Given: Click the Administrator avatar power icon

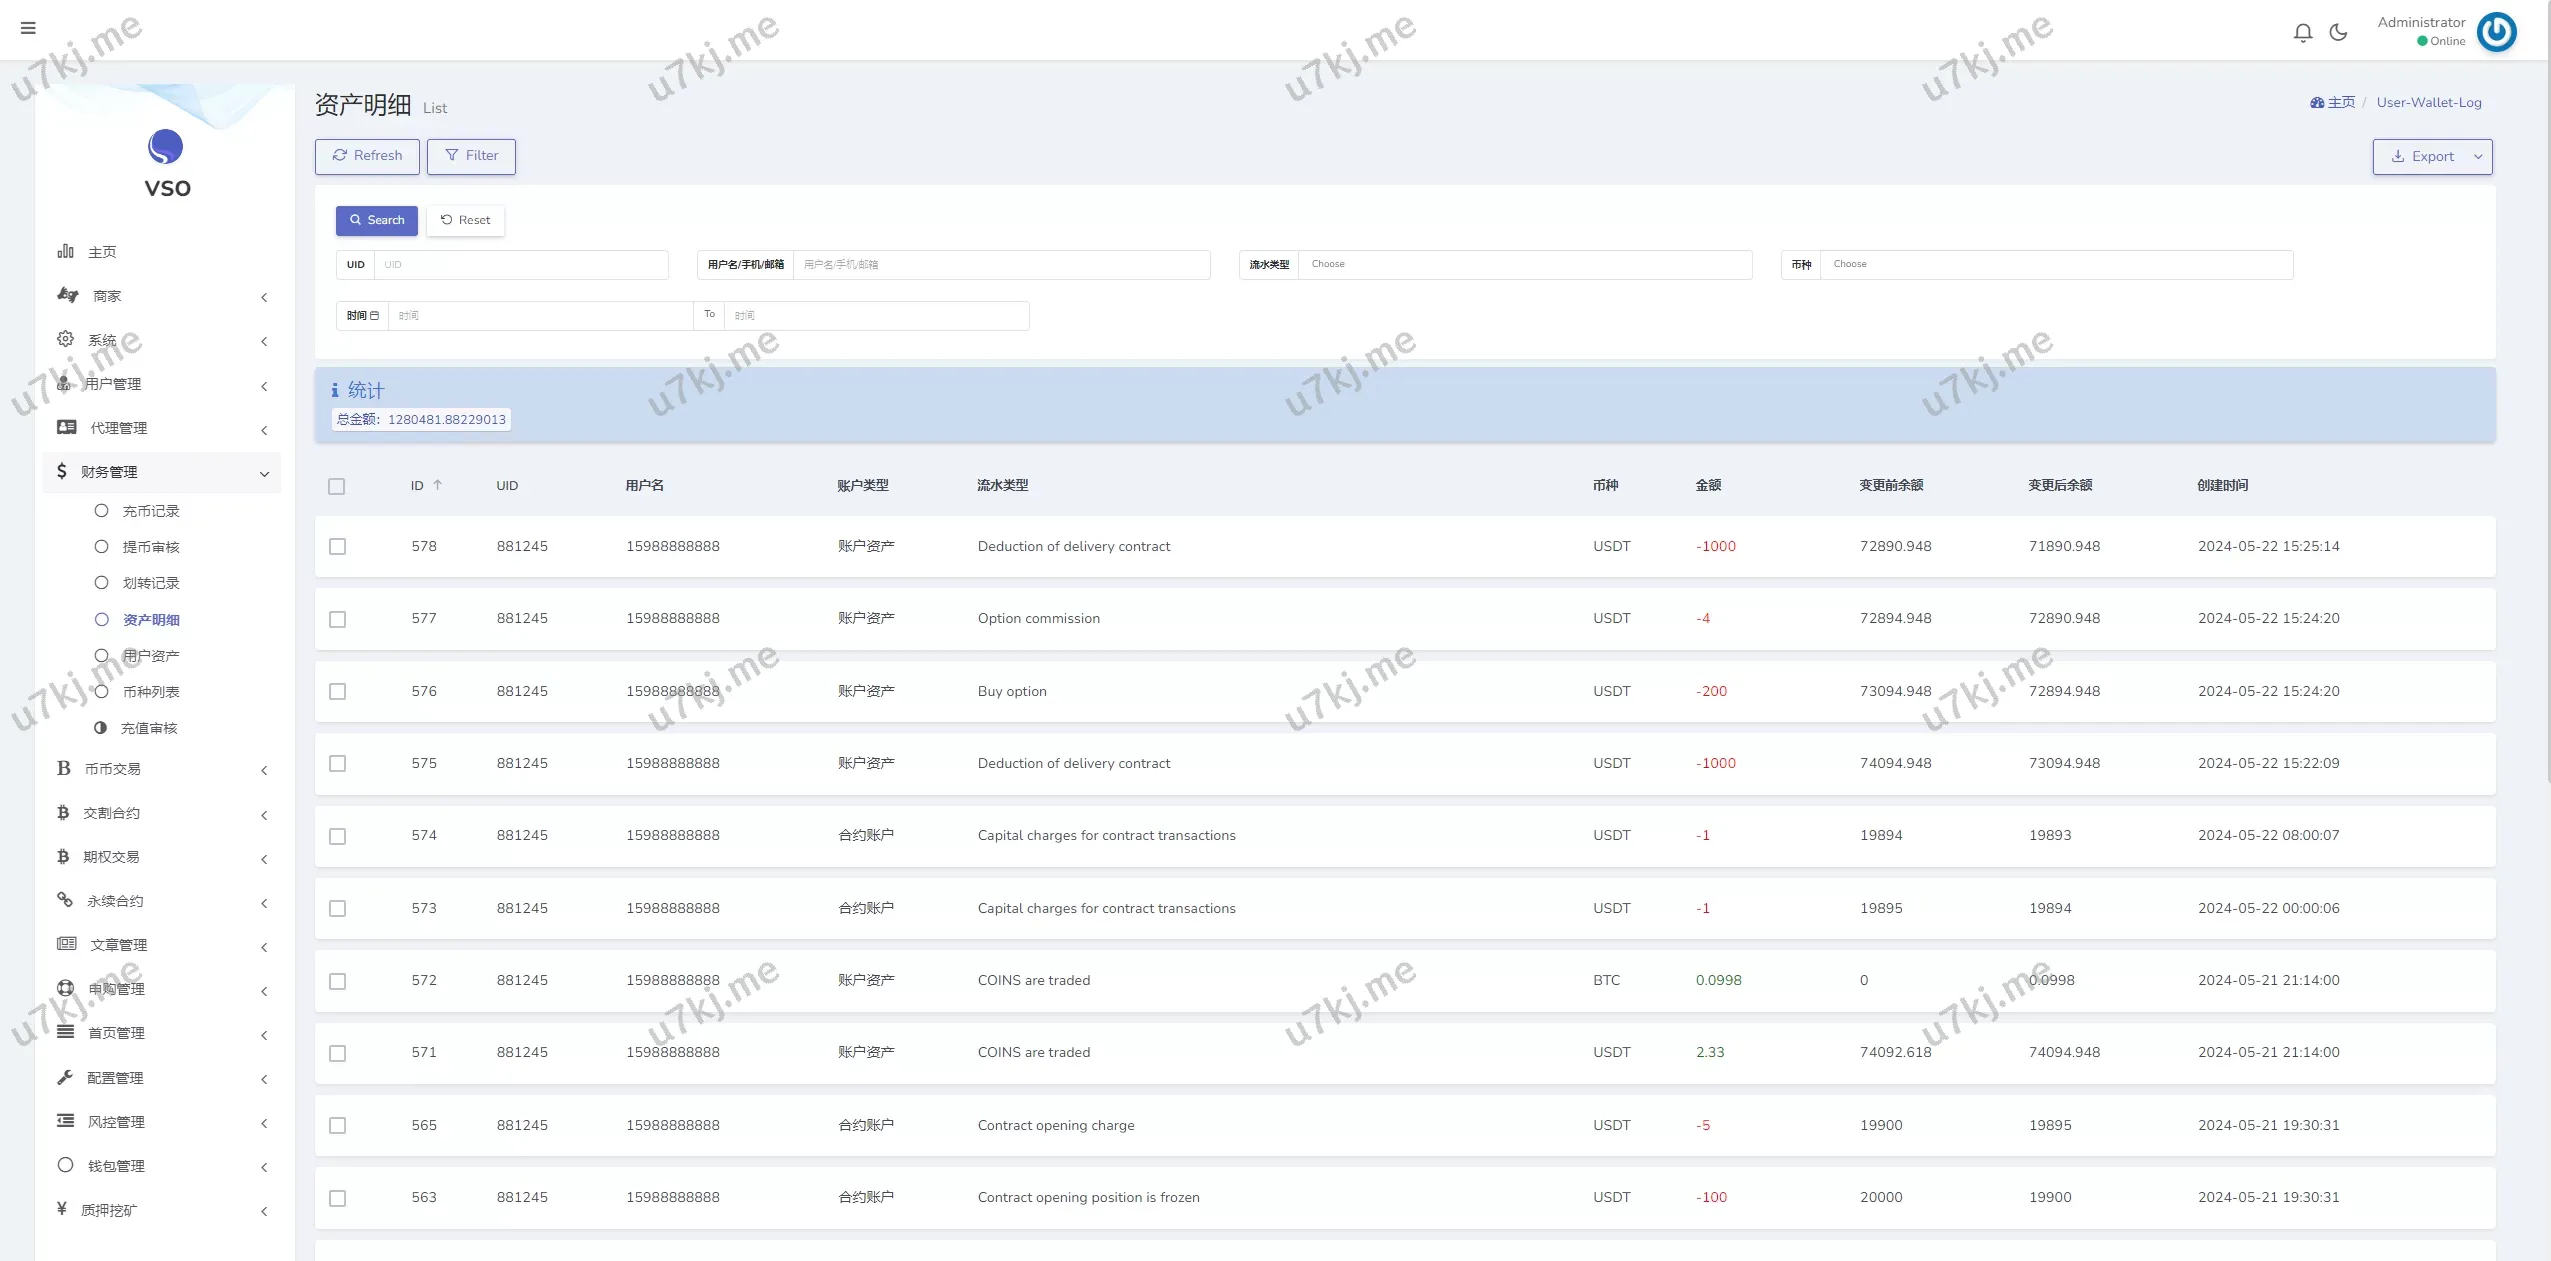Looking at the screenshot, I should 2496,32.
